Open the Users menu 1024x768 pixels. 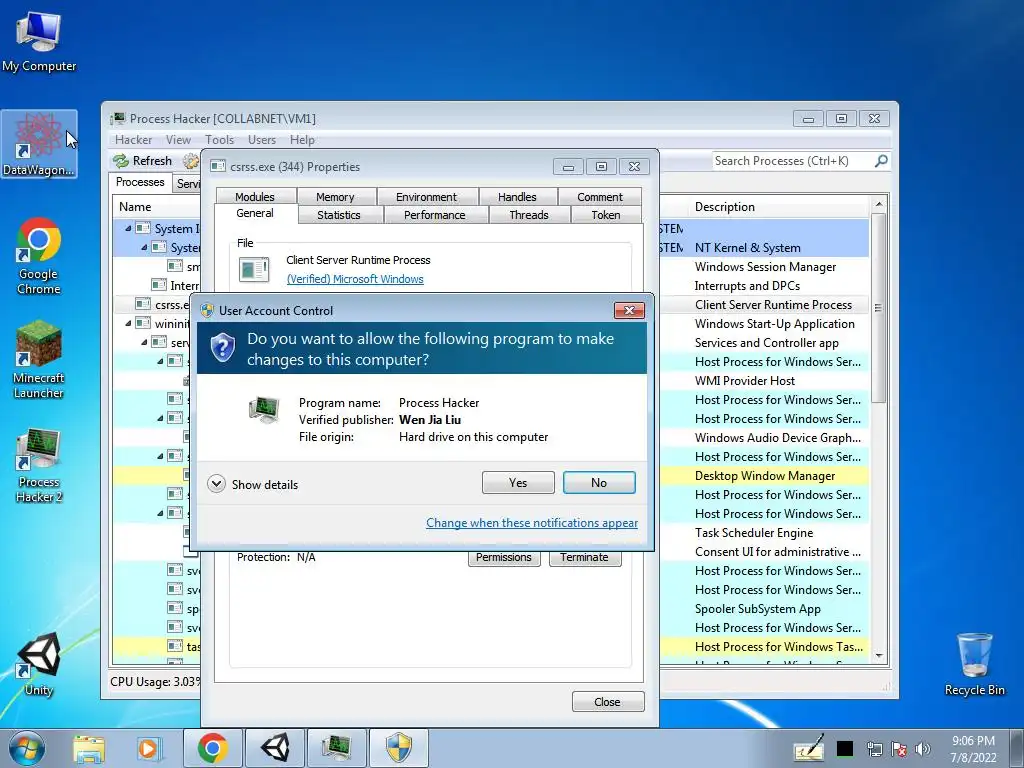[262, 140]
